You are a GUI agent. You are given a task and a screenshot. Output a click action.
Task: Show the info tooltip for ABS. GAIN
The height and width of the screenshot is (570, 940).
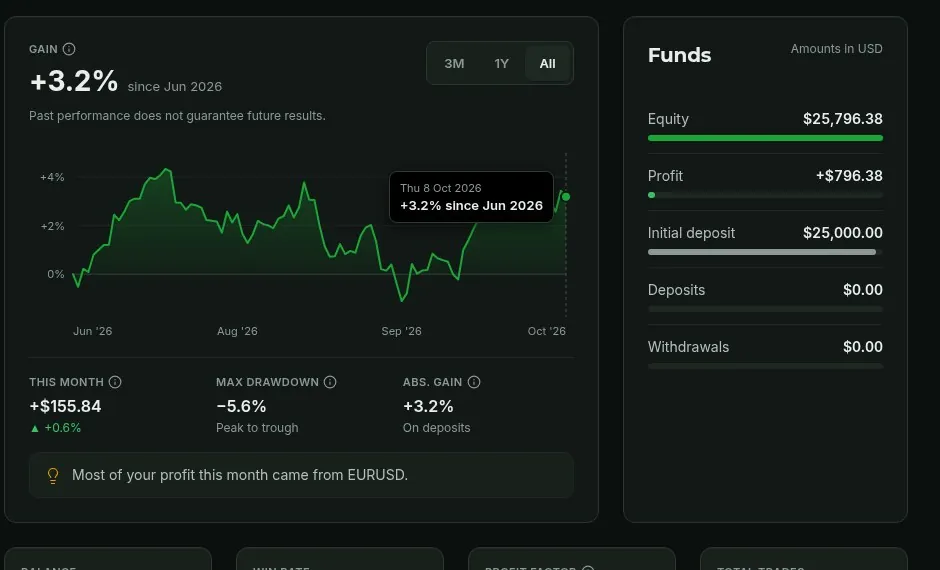tap(474, 382)
